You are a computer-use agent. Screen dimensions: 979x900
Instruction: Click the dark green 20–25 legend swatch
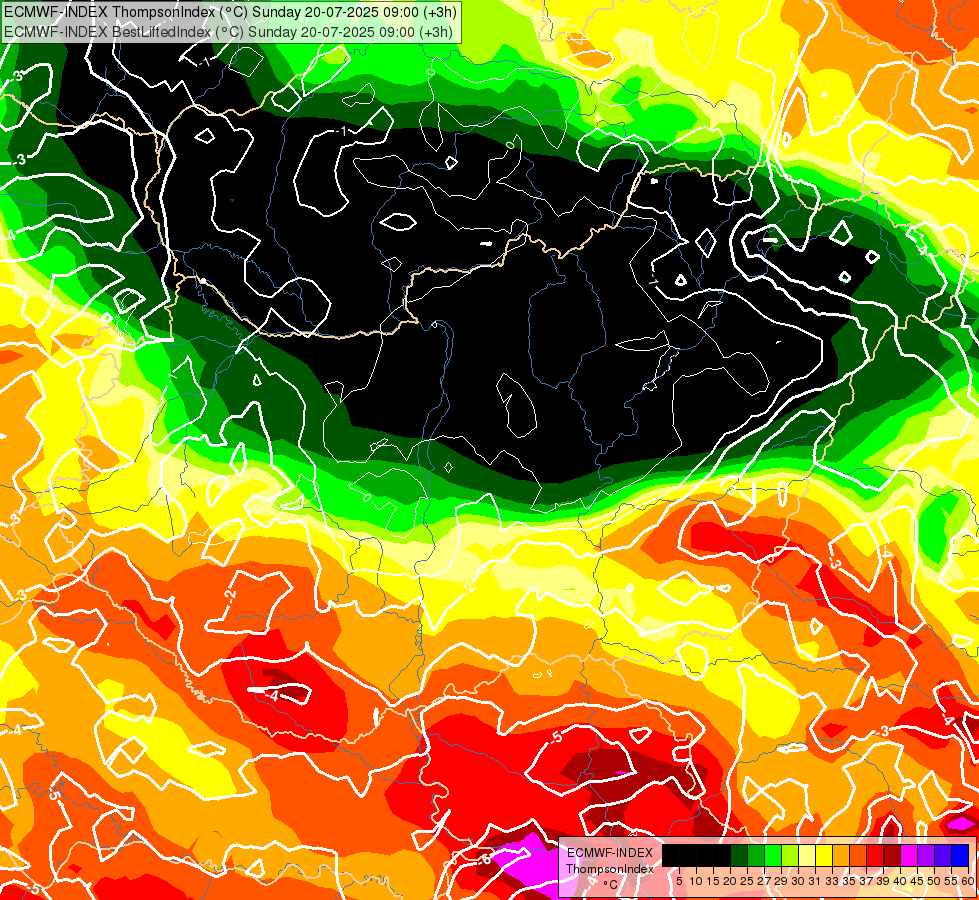tap(739, 856)
